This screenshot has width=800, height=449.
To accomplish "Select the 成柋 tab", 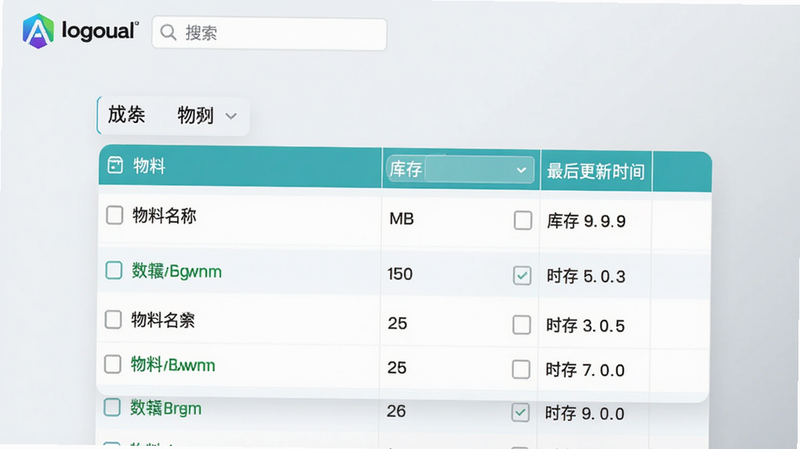I will coord(127,114).
